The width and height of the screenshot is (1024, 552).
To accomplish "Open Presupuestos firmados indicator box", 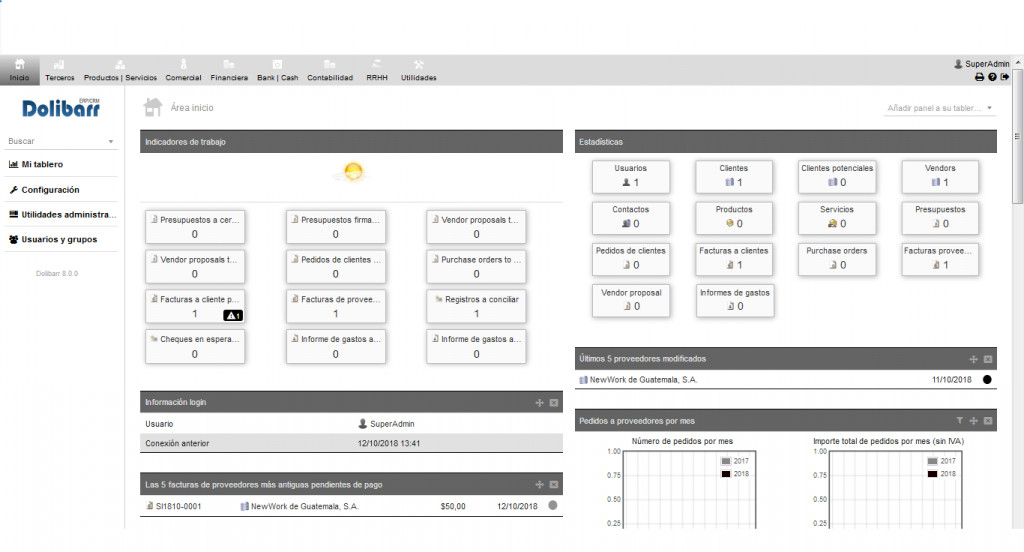I will (336, 227).
